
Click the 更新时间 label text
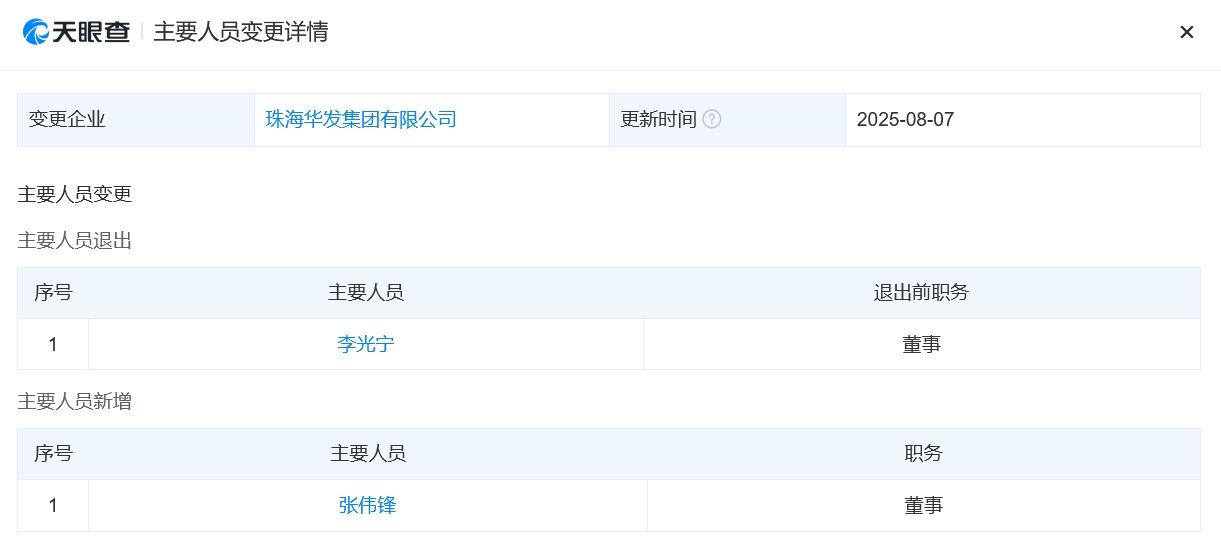point(659,119)
